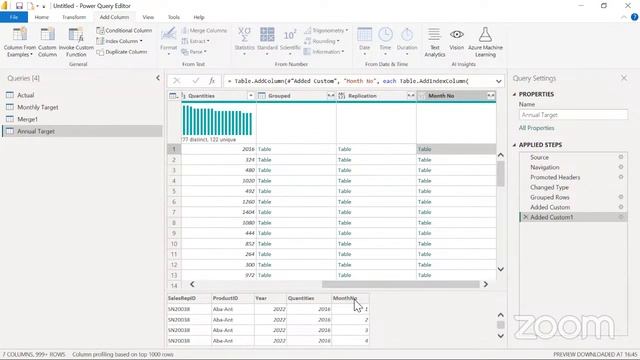Add a Custom Column
640x360 pixels.
(x=47, y=42)
